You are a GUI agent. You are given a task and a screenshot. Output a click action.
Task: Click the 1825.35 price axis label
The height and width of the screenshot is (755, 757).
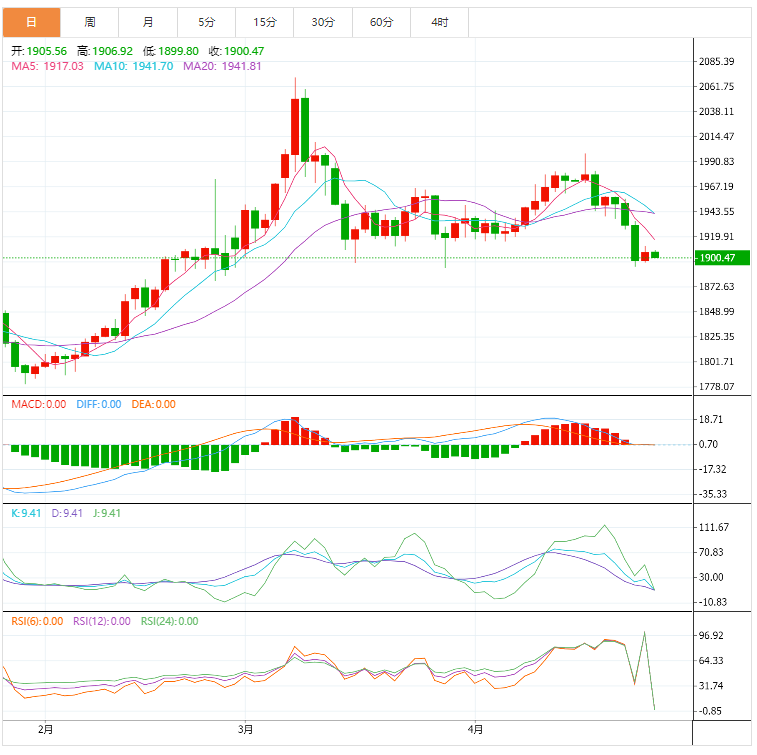point(716,336)
